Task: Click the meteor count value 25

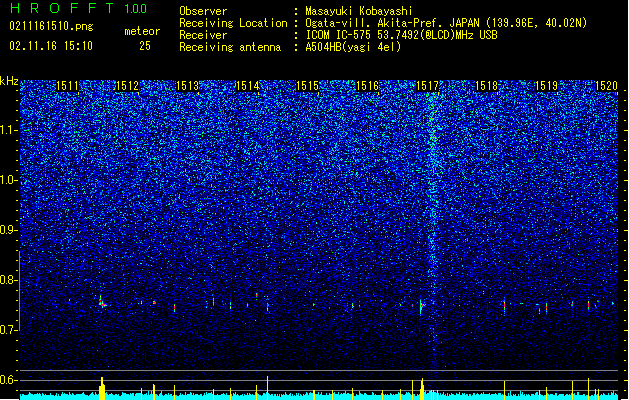Action: tap(145, 46)
